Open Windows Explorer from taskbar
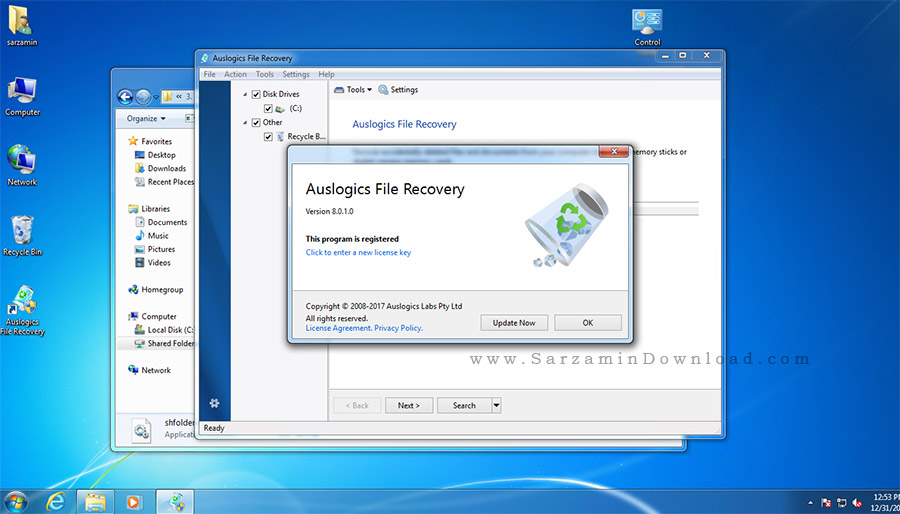Image resolution: width=900 pixels, height=514 pixels. [95, 501]
